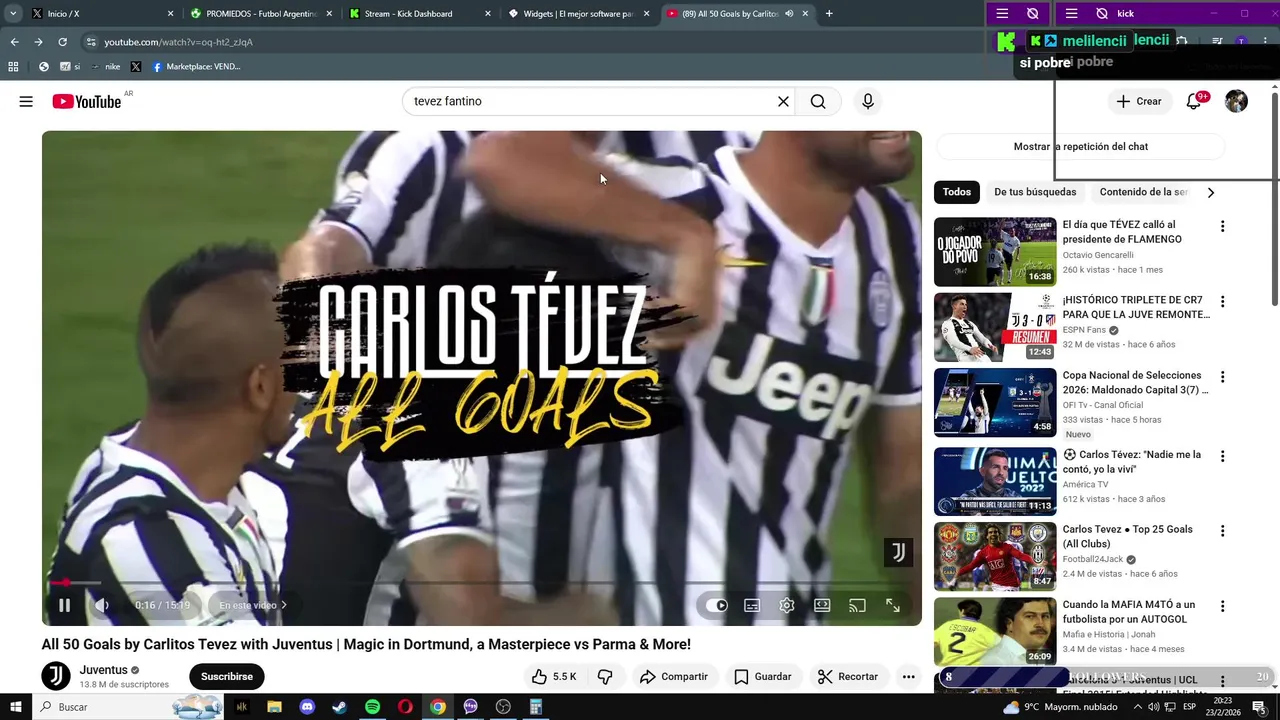The image size is (1280, 720).
Task: Open the YouTube hamburger guide menu
Action: tap(26, 101)
